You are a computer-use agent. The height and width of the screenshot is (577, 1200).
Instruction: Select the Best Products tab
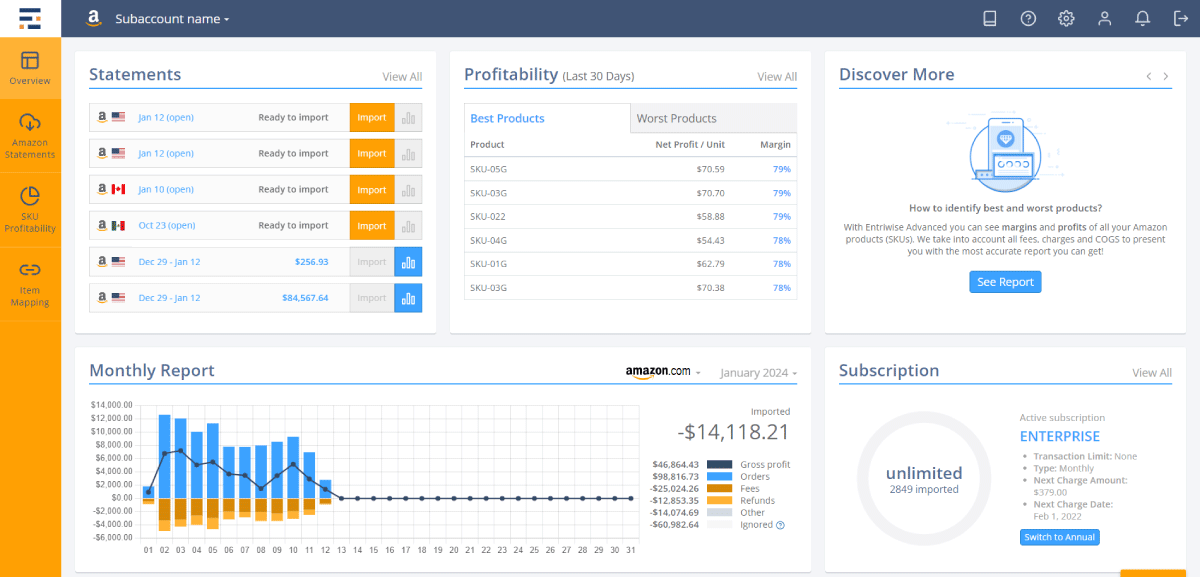pyautogui.click(x=507, y=118)
